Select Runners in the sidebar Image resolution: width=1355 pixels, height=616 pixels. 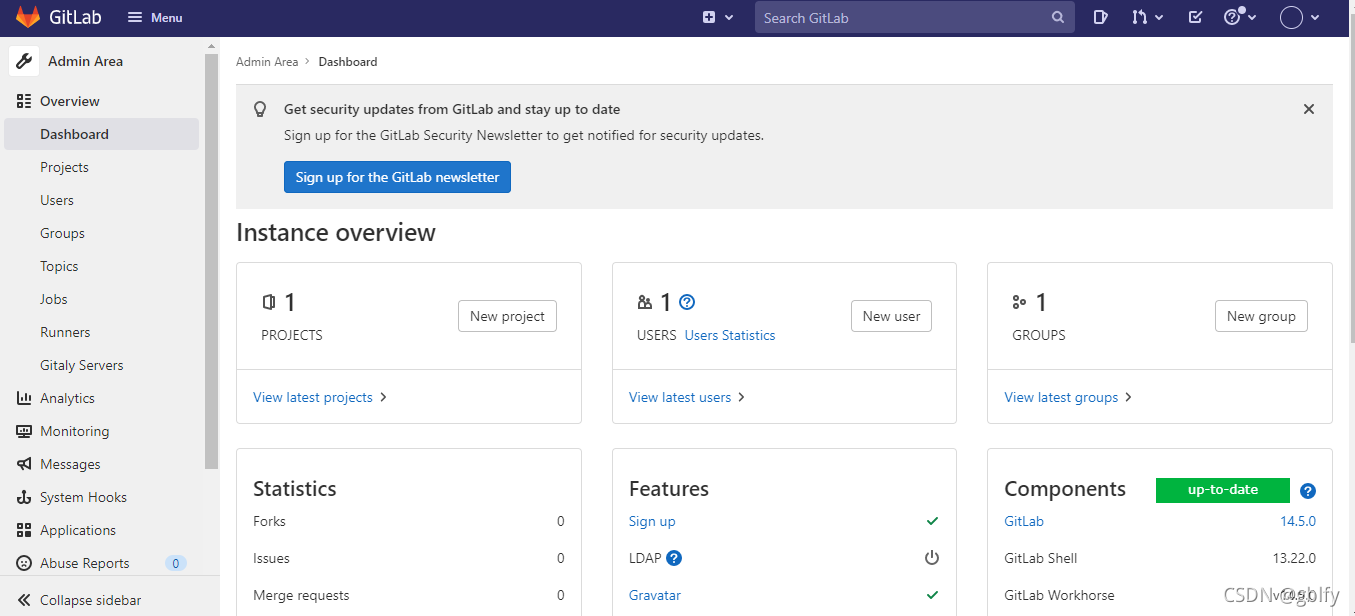click(x=65, y=332)
